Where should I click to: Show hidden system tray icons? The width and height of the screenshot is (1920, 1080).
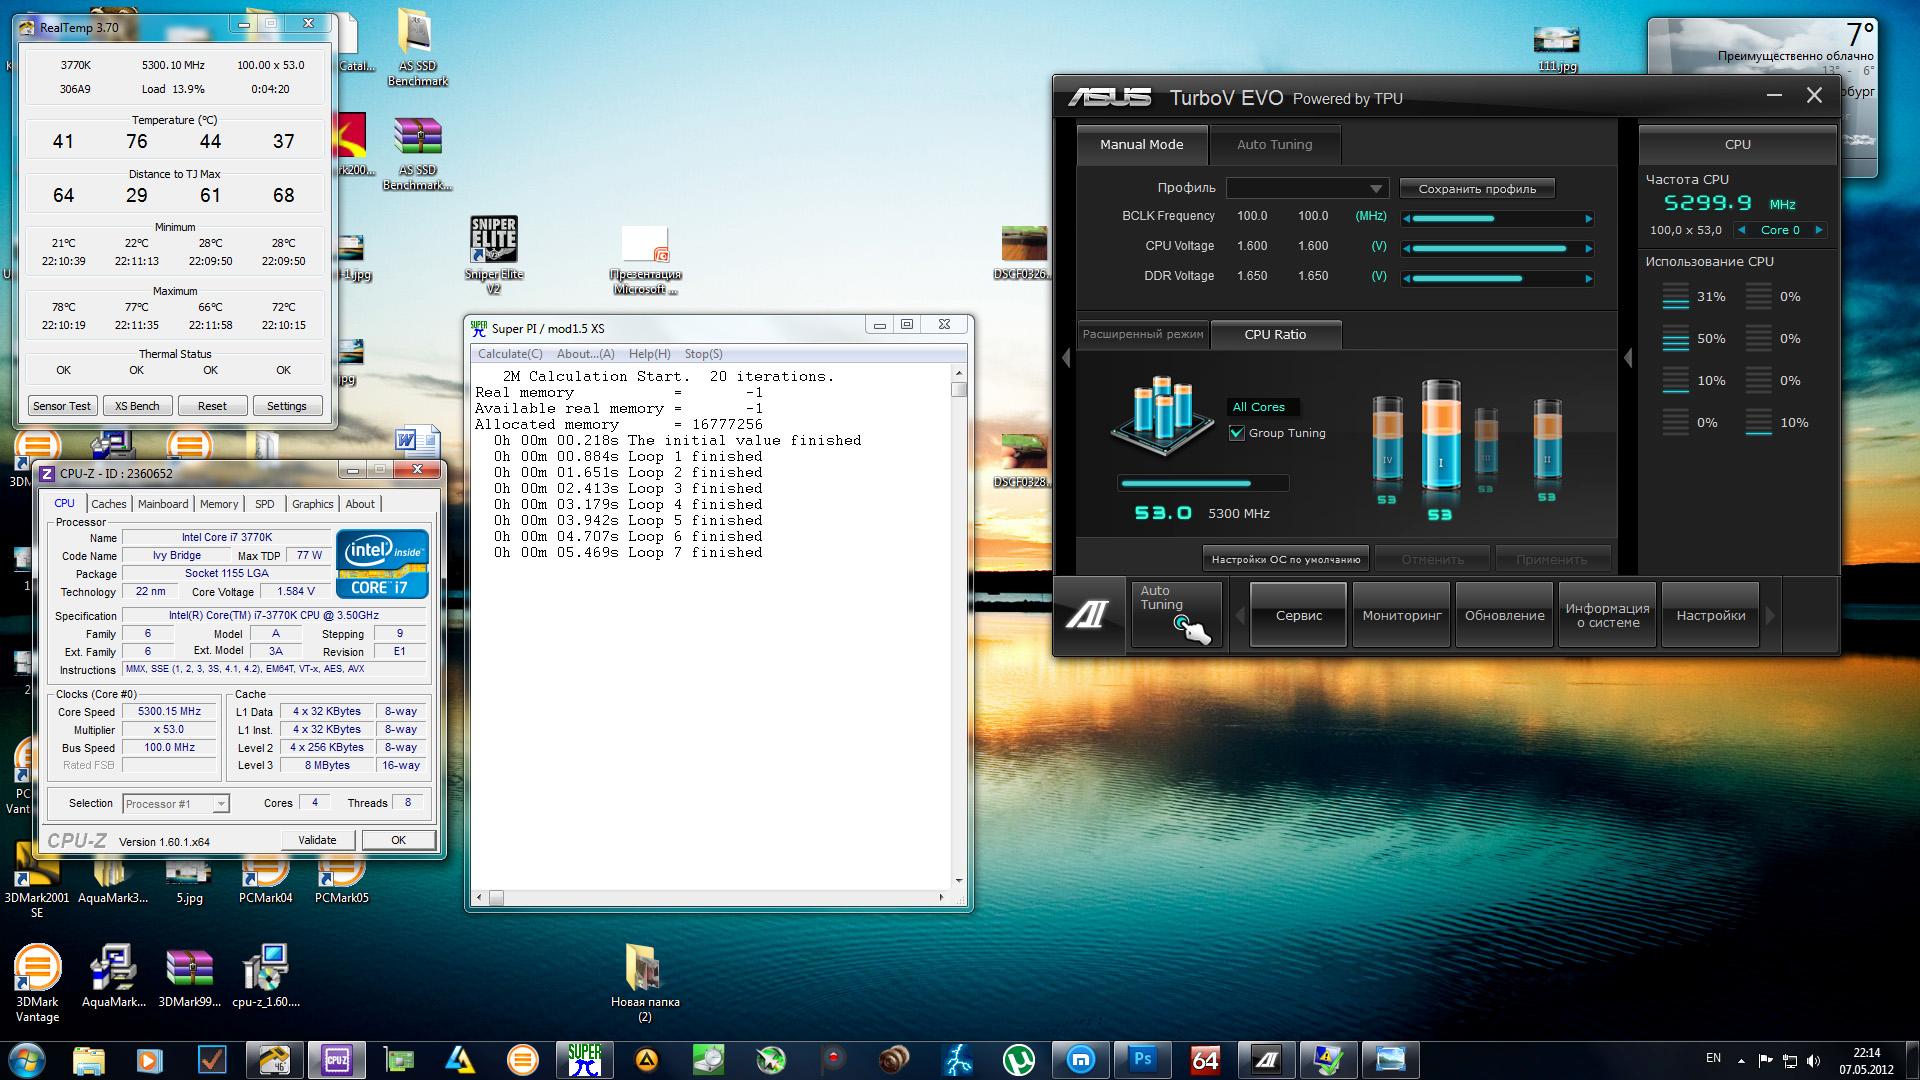click(x=1741, y=1061)
